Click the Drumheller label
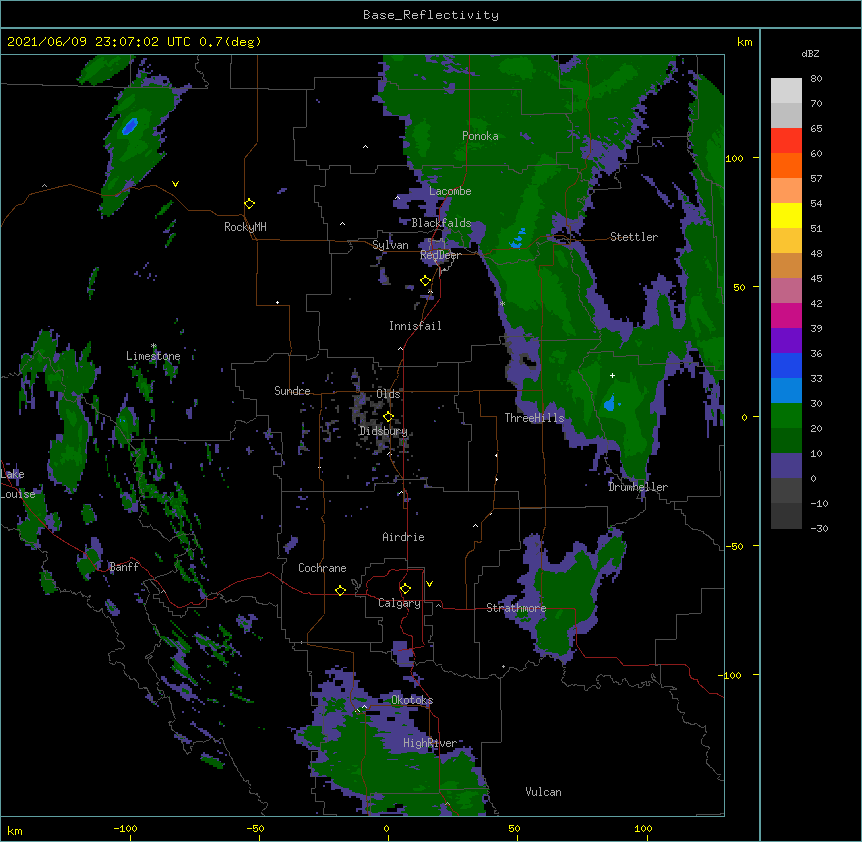This screenshot has width=862, height=842. [638, 487]
